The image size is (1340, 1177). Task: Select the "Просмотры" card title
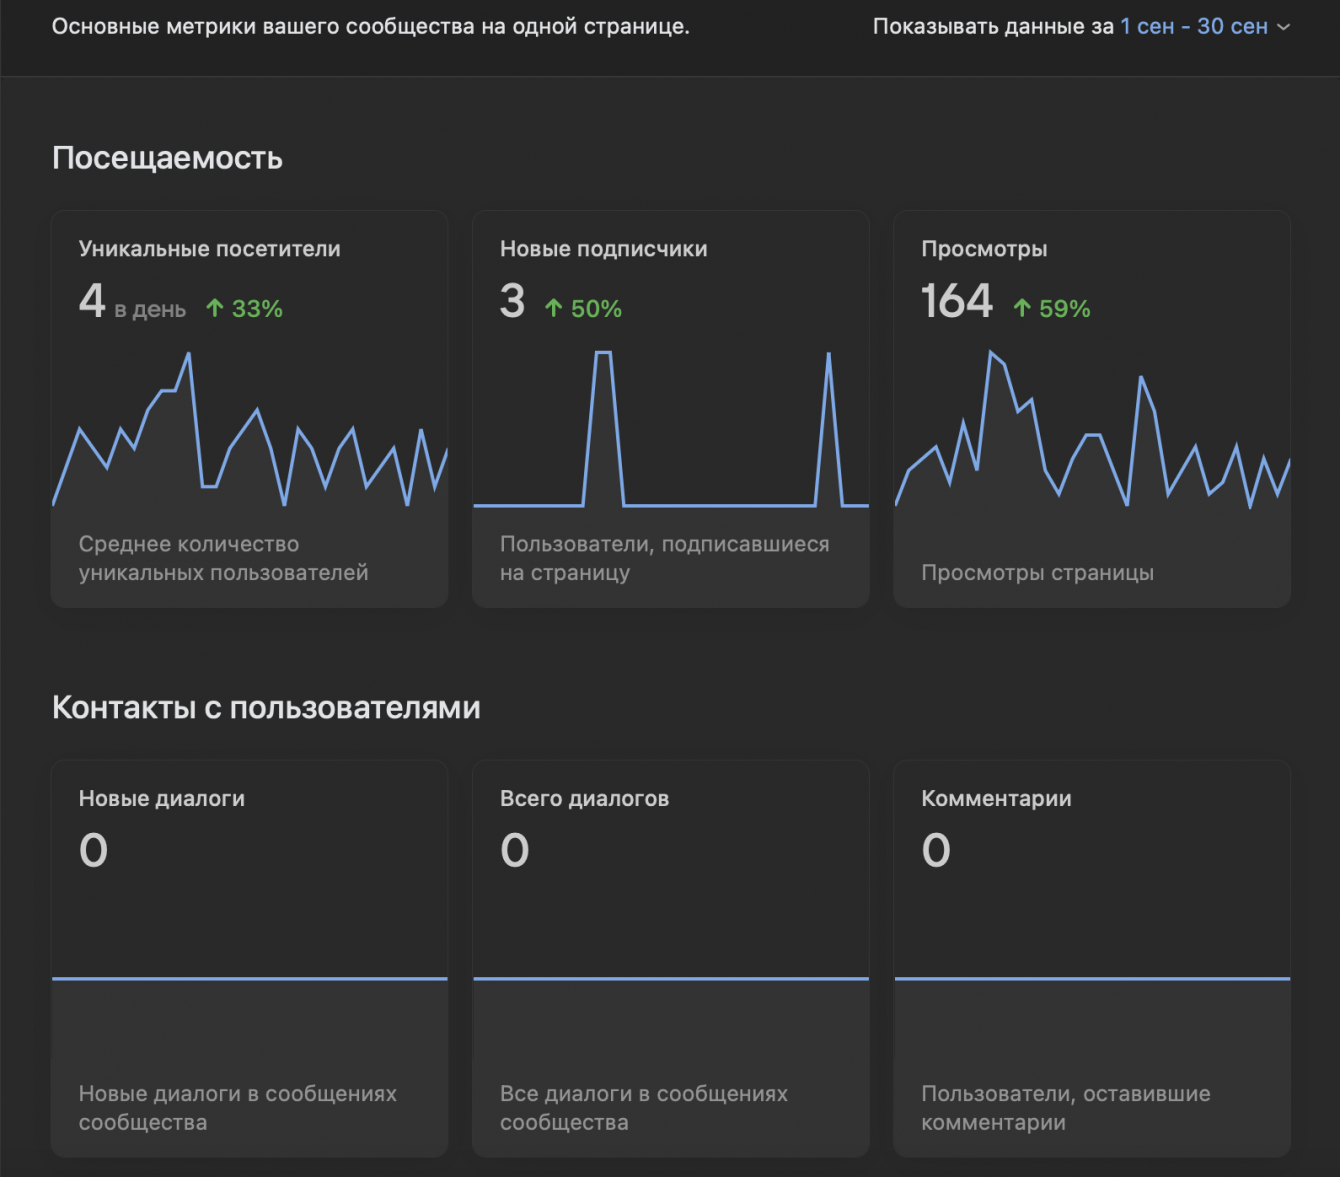(x=984, y=249)
